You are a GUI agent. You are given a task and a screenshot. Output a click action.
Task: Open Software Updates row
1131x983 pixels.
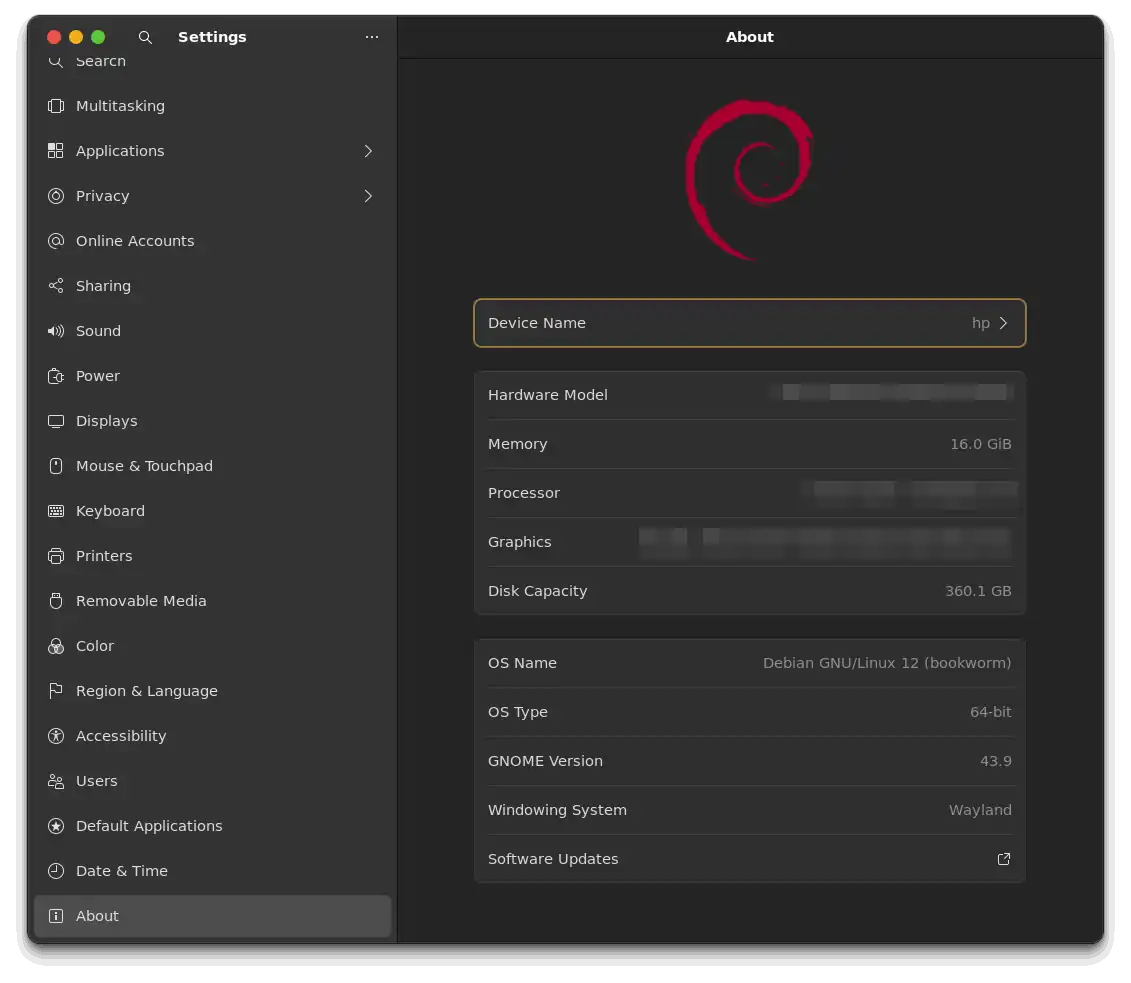point(749,859)
